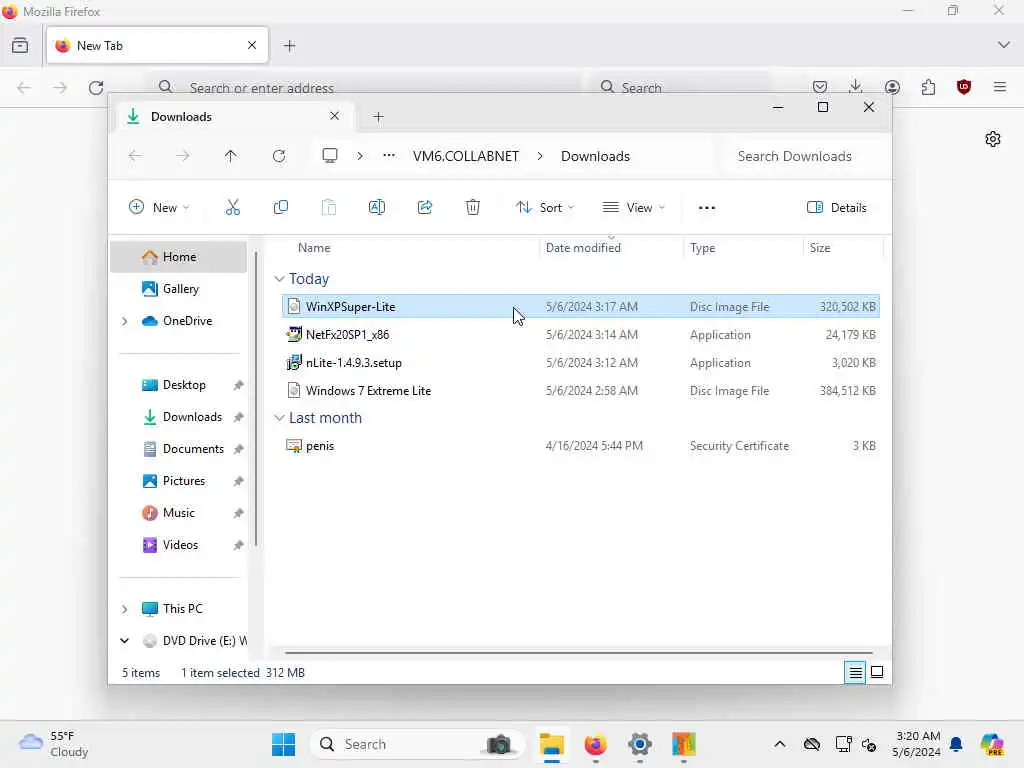Go up one folder level in Explorer
1024x768 pixels.
231,156
